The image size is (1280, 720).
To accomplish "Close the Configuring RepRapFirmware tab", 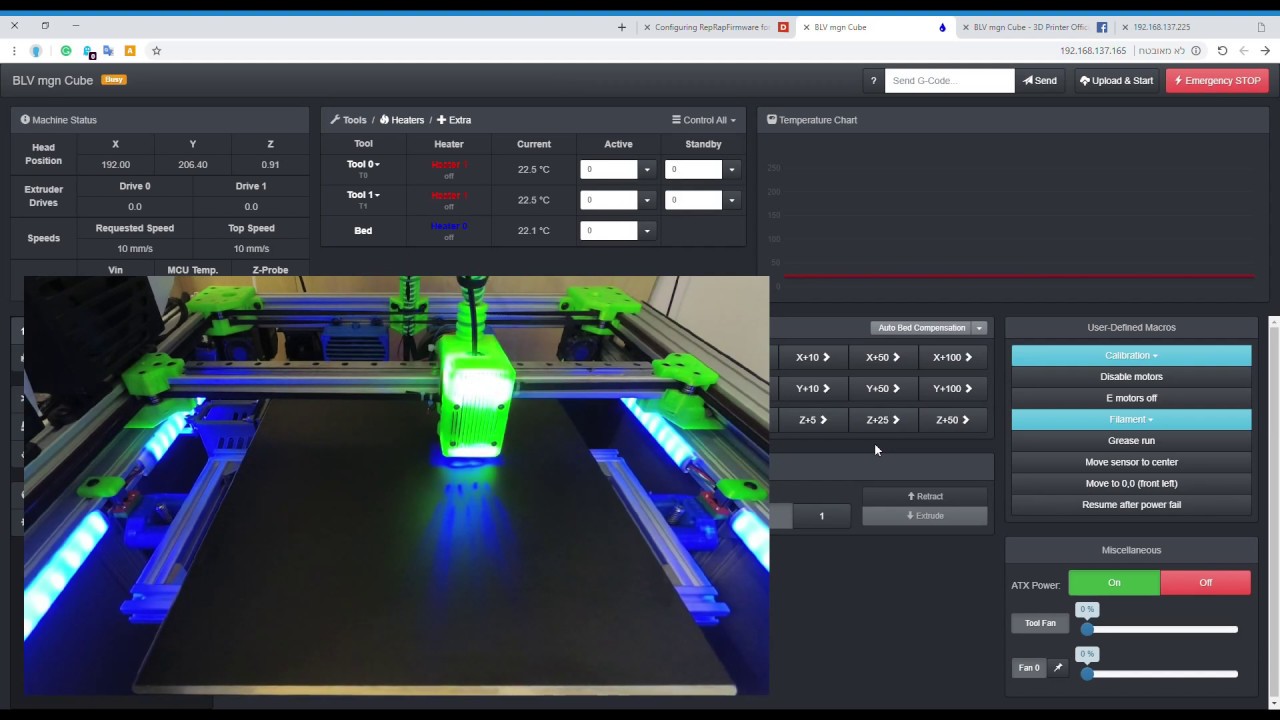I will pos(648,27).
